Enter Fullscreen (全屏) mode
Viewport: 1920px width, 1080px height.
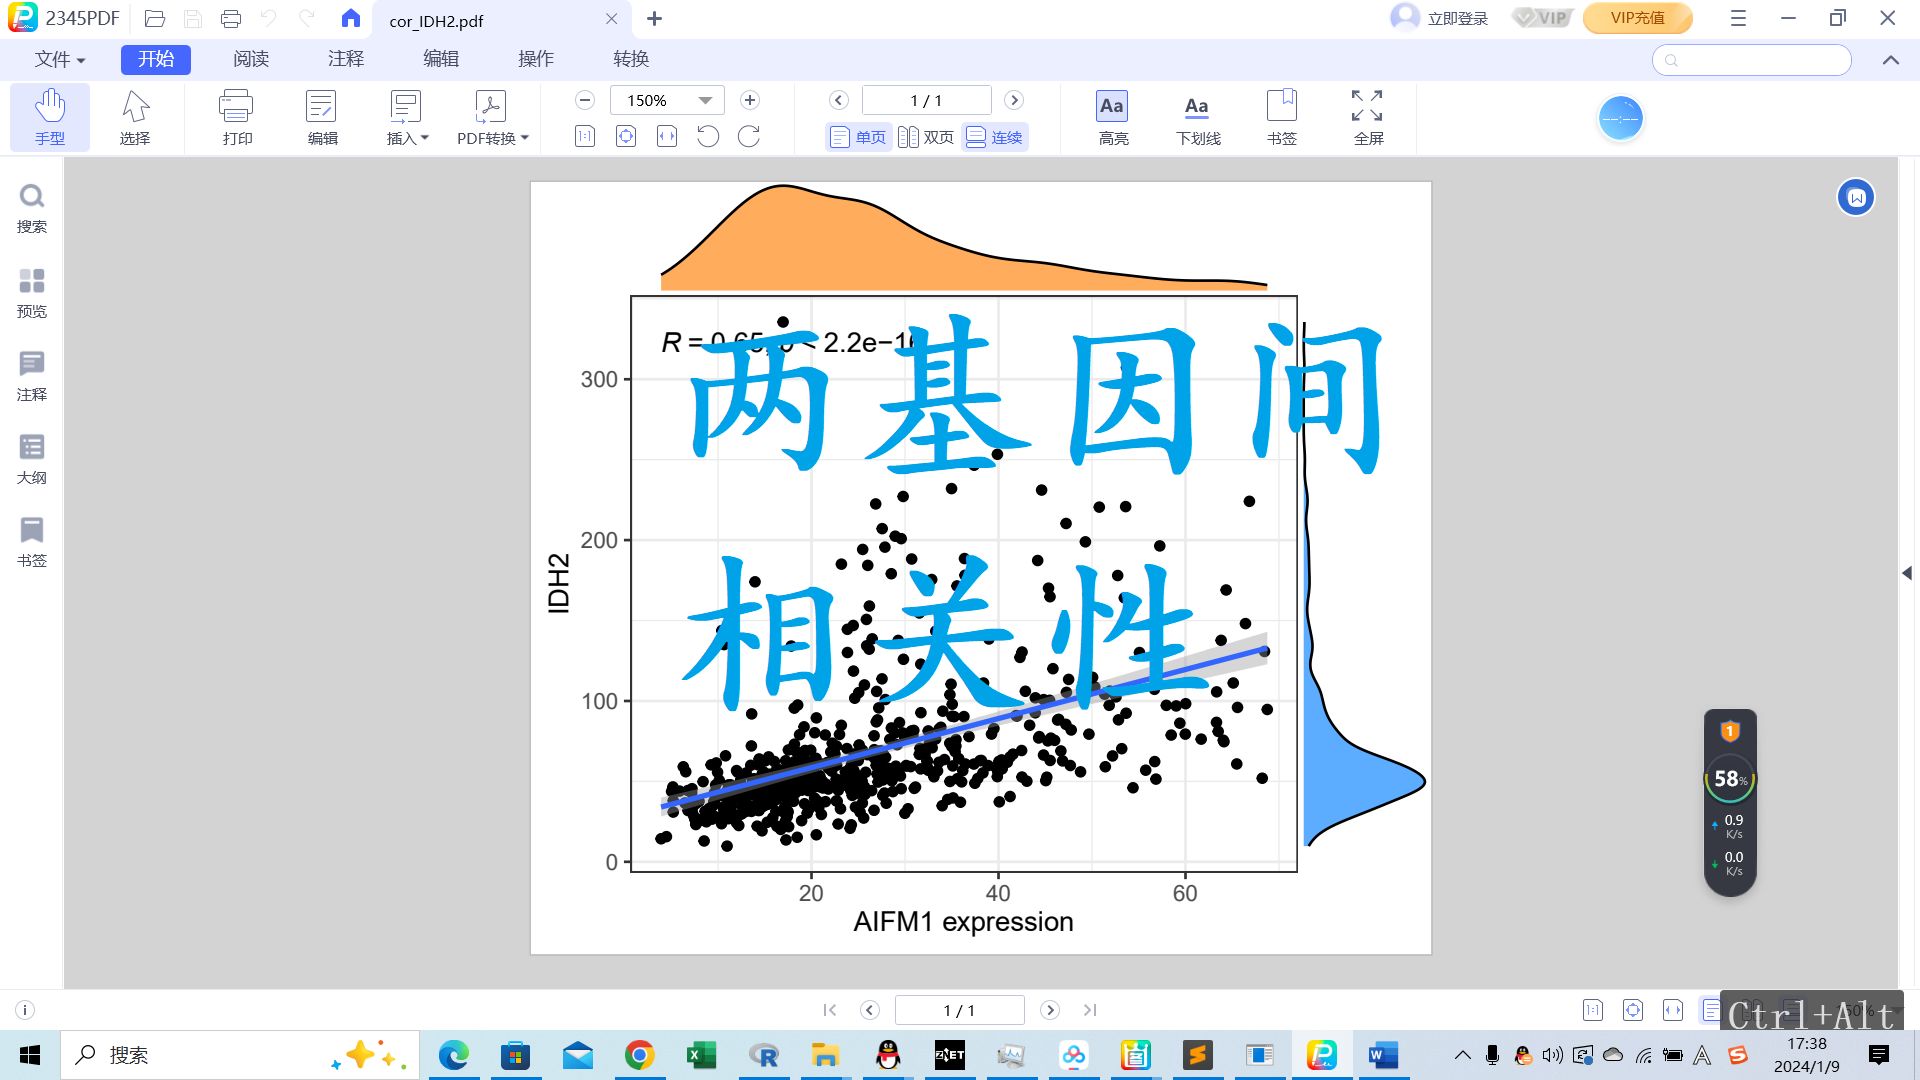1368,117
